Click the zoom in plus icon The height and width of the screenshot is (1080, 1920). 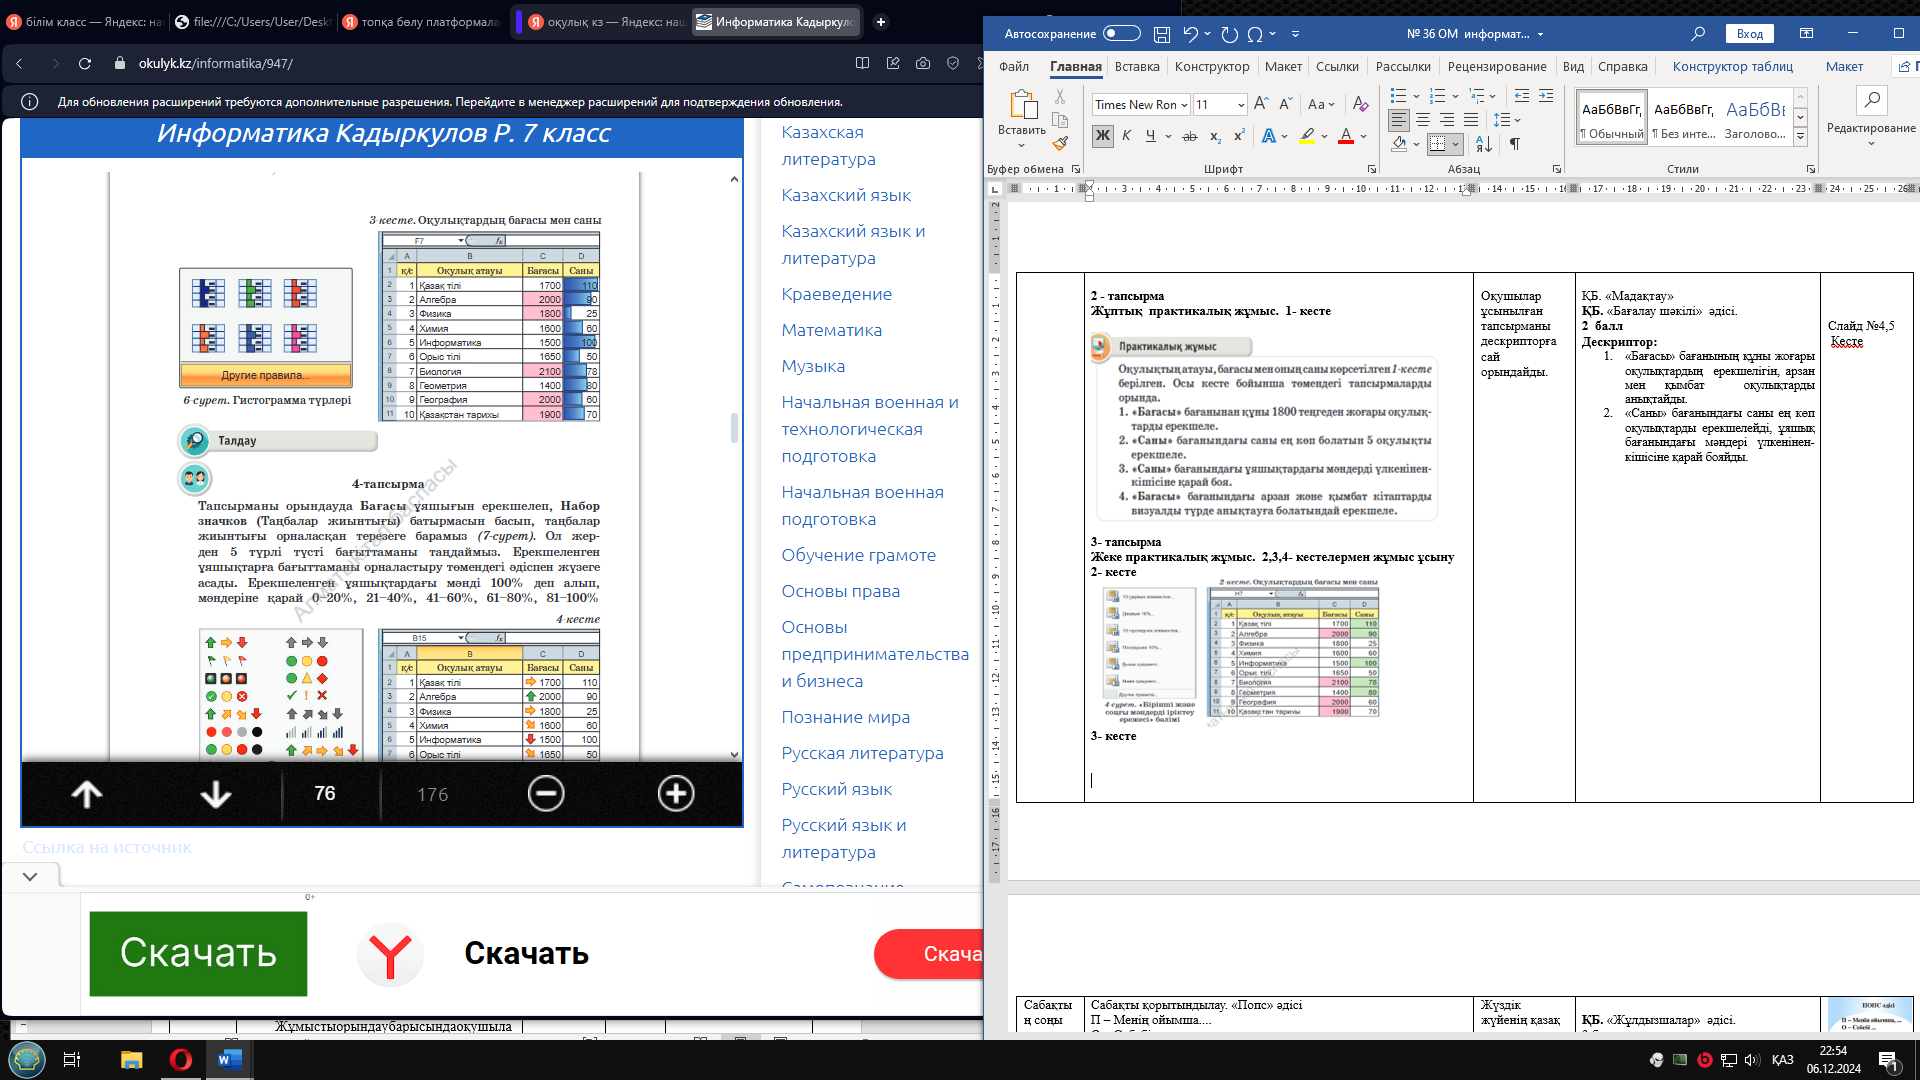pos(676,794)
